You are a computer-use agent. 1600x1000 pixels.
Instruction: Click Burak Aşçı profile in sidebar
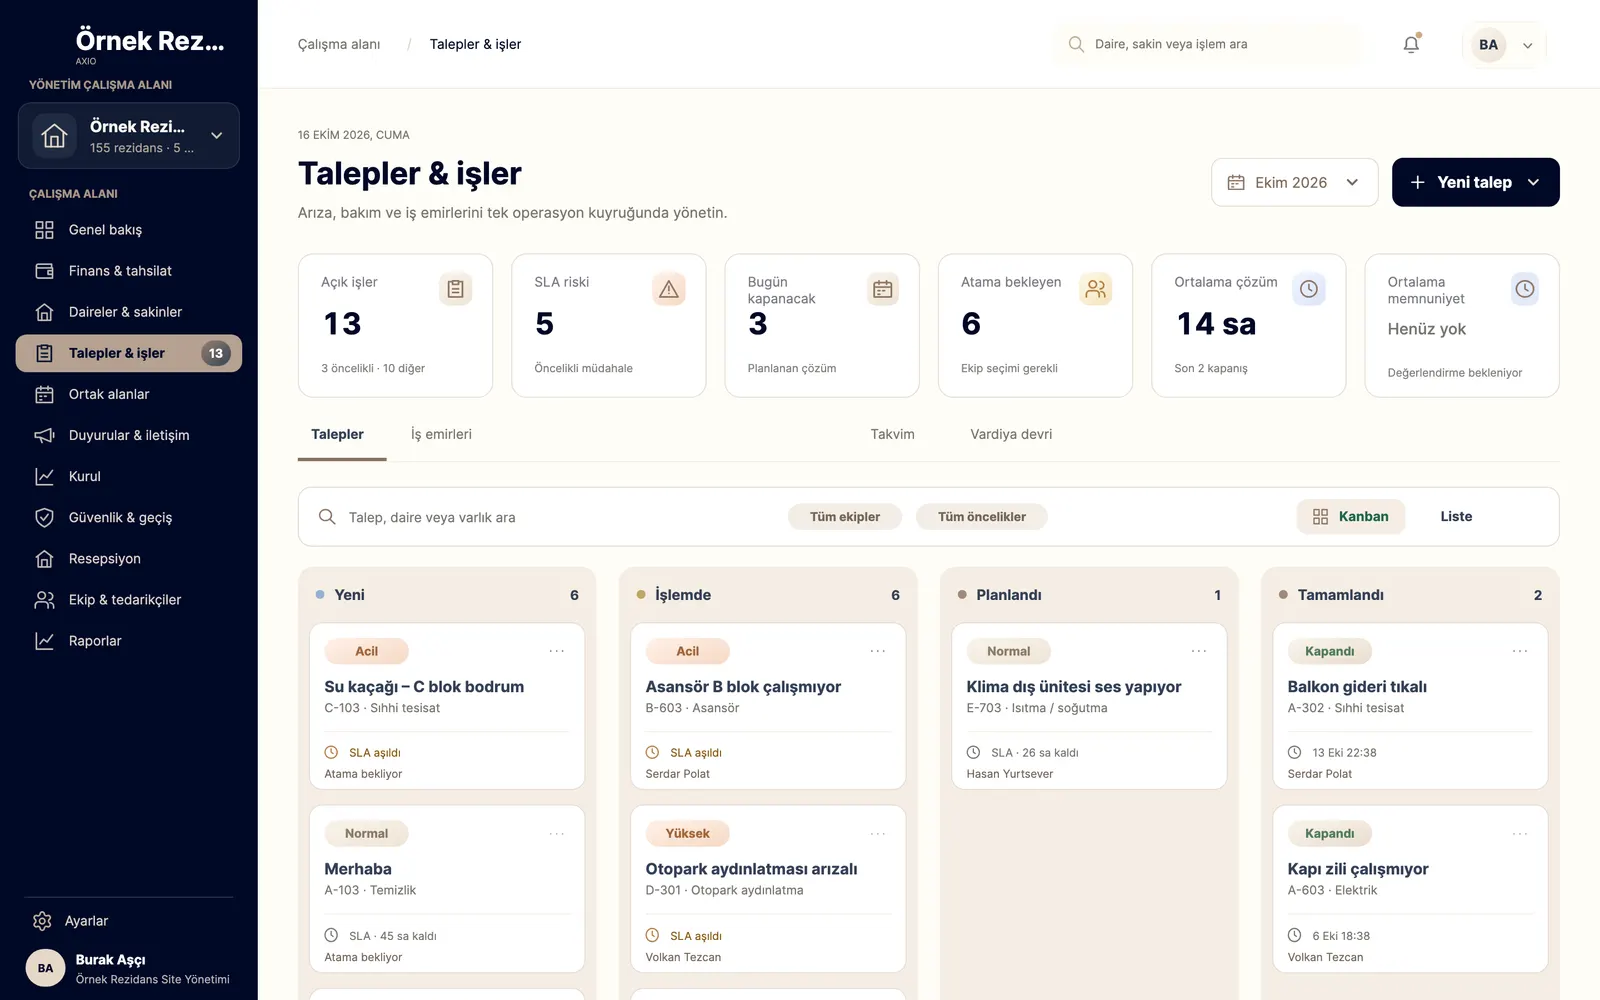pyautogui.click(x=129, y=968)
